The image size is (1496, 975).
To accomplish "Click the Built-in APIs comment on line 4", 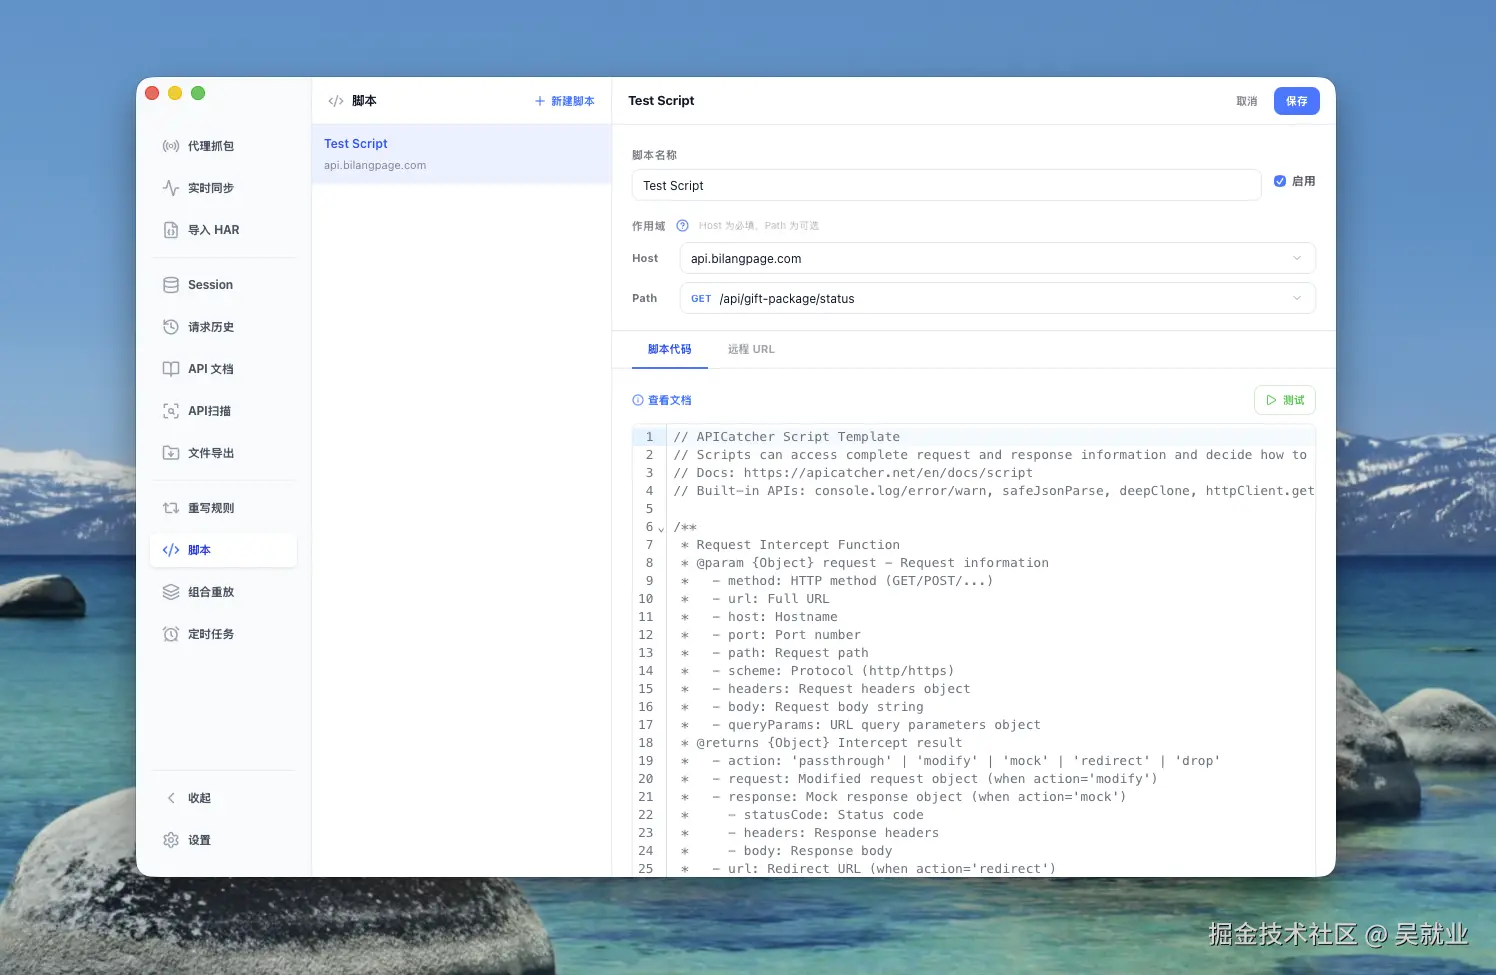I will point(994,491).
